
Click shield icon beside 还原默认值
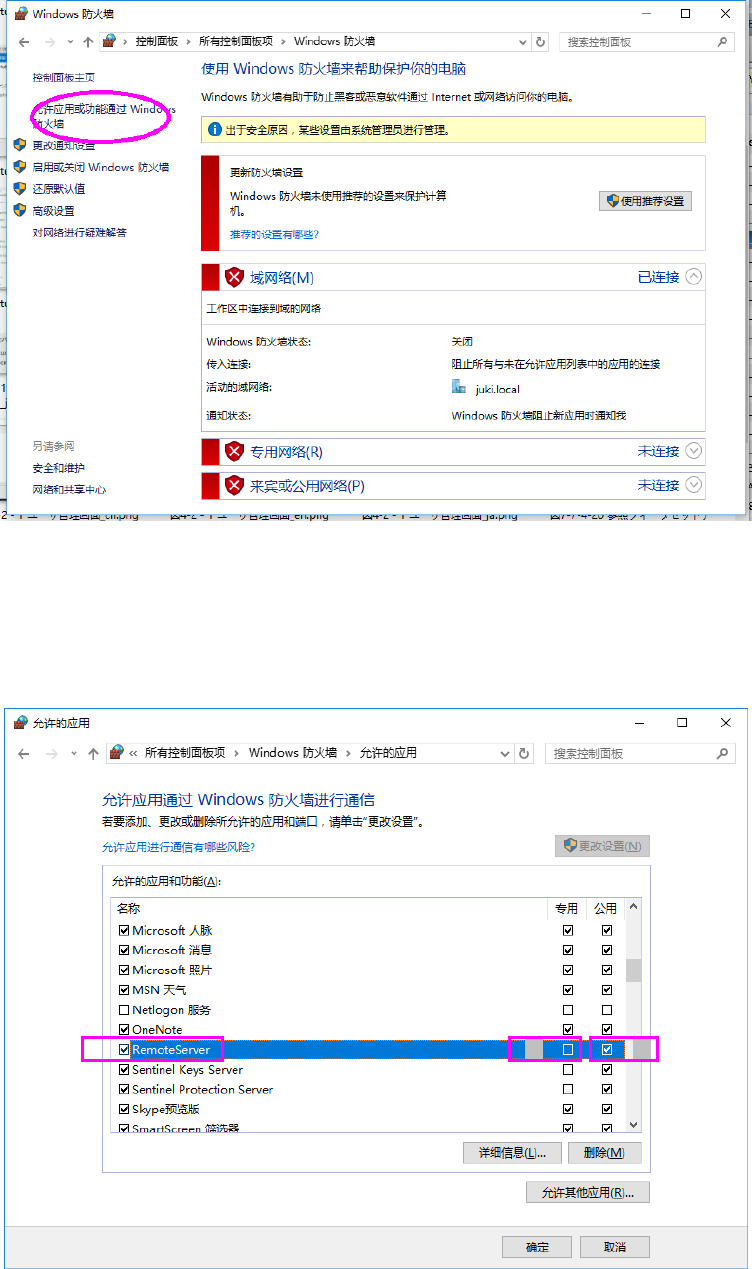(x=19, y=188)
